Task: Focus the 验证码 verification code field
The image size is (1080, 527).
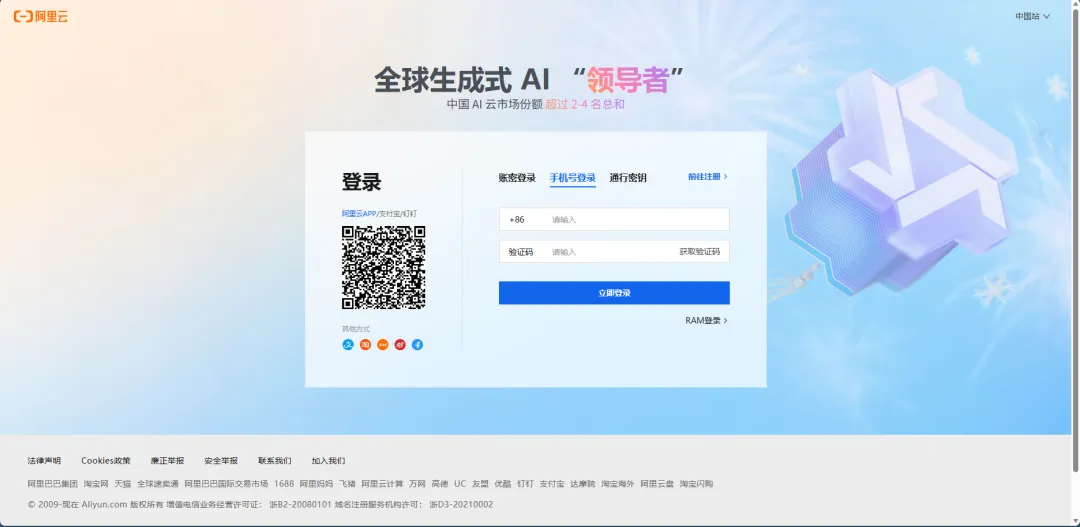Action: (x=613, y=252)
